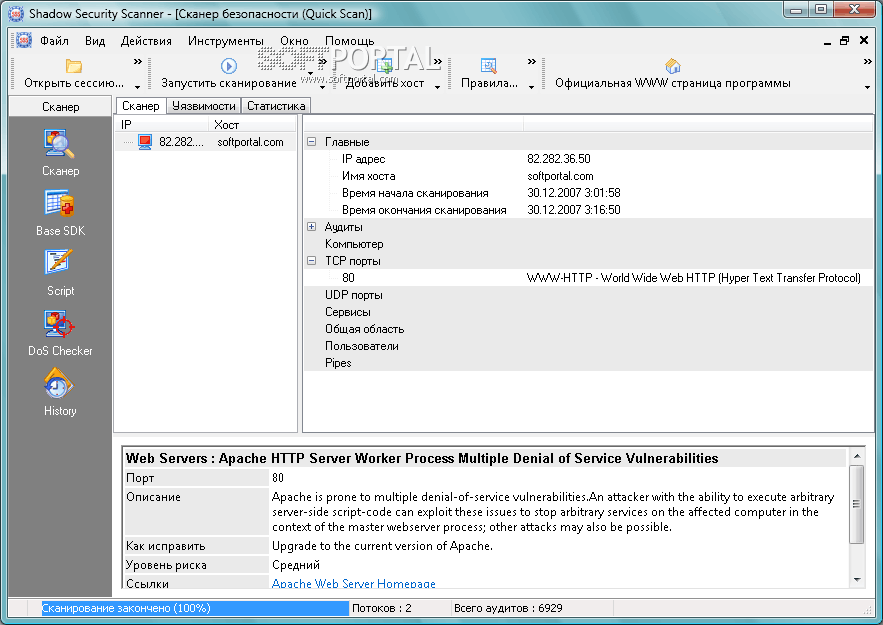The height and width of the screenshot is (625, 883).
Task: Switch to the Уязвимости tab
Action: click(x=204, y=106)
